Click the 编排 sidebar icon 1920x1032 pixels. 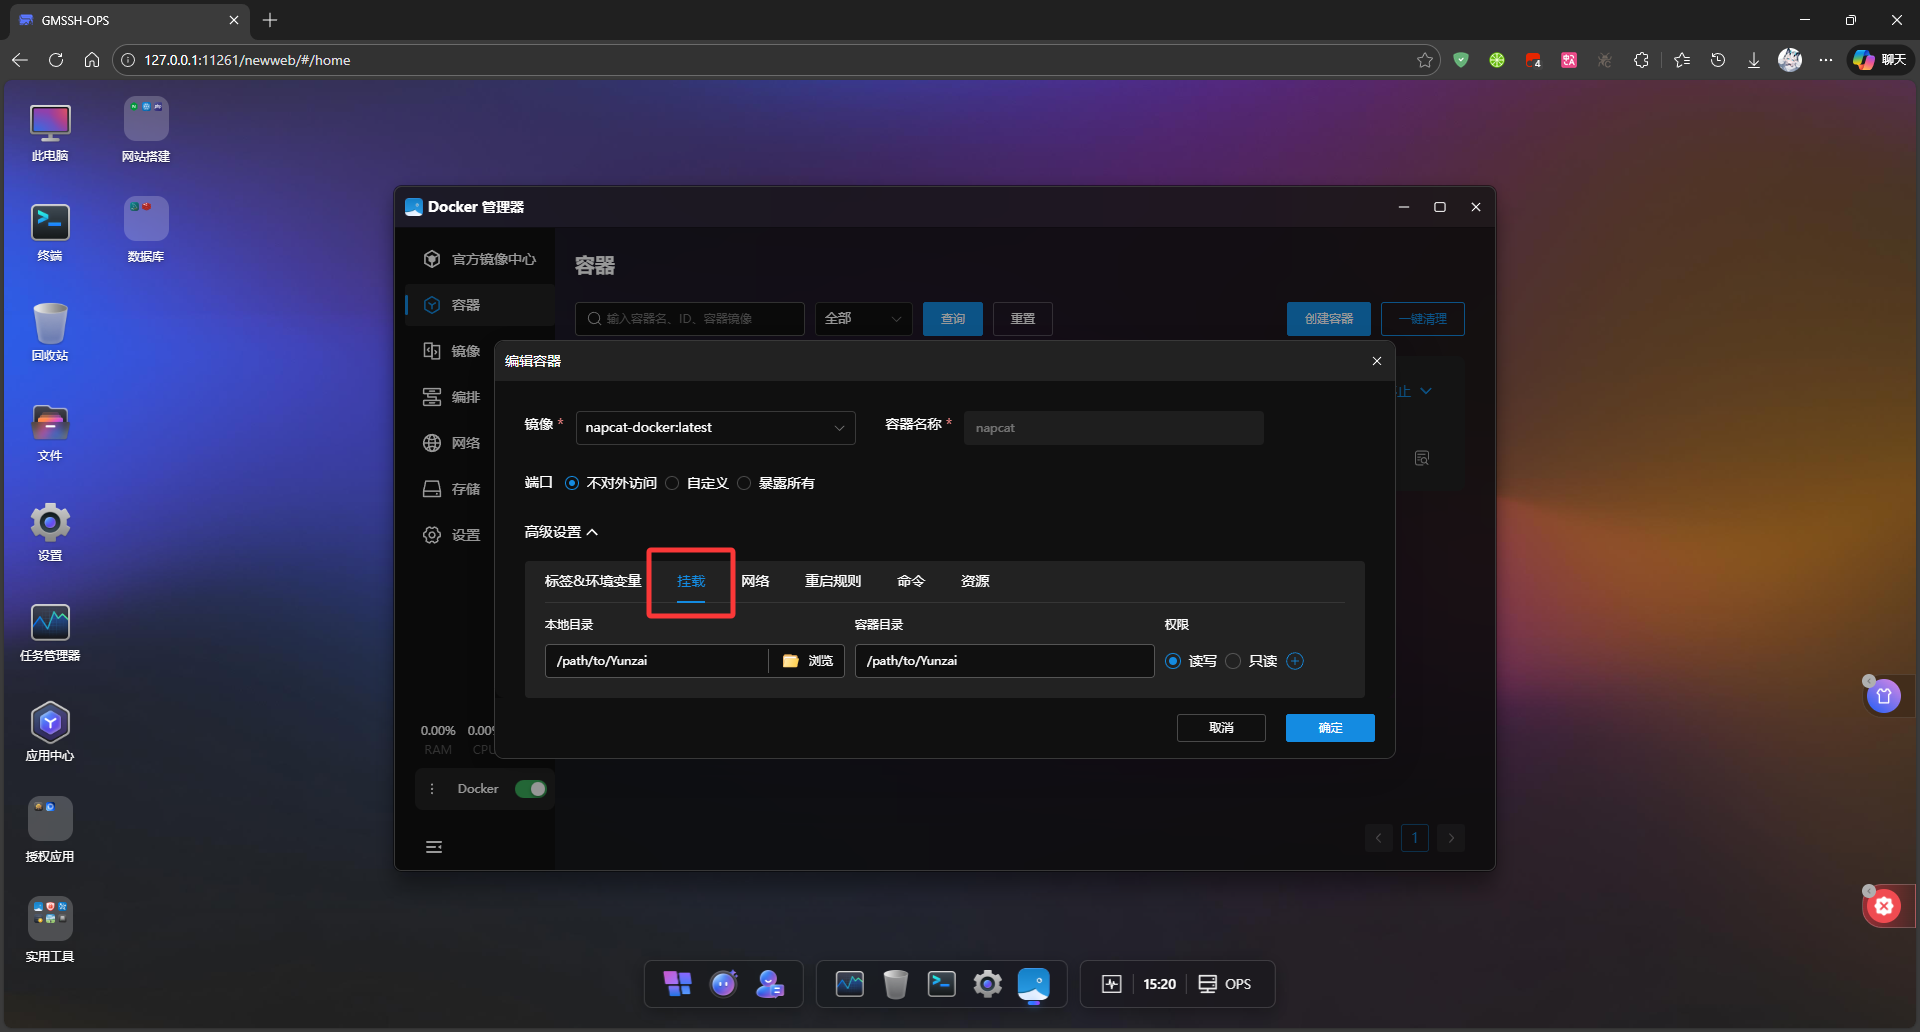[432, 397]
